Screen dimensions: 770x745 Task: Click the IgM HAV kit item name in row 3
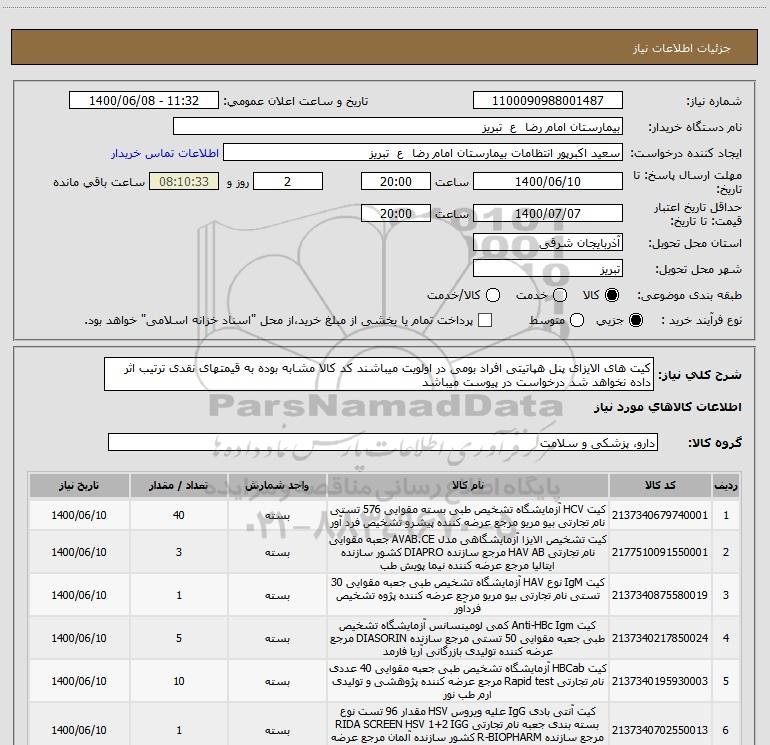(468, 595)
